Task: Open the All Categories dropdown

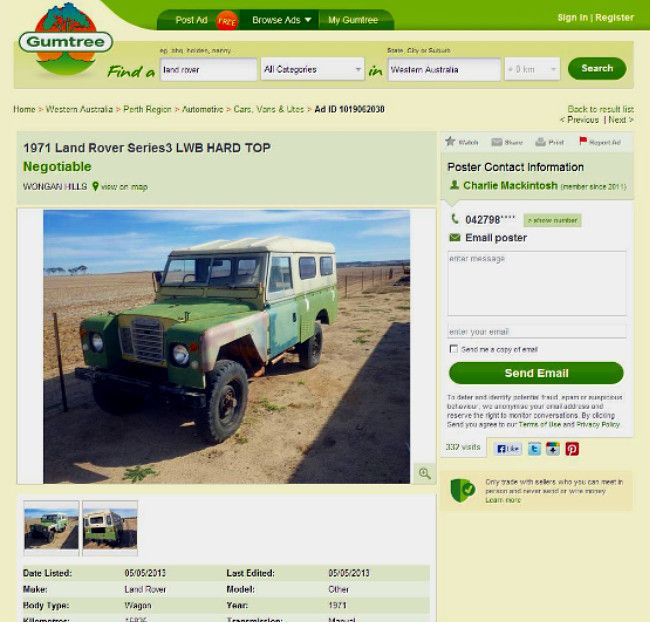Action: (x=313, y=69)
